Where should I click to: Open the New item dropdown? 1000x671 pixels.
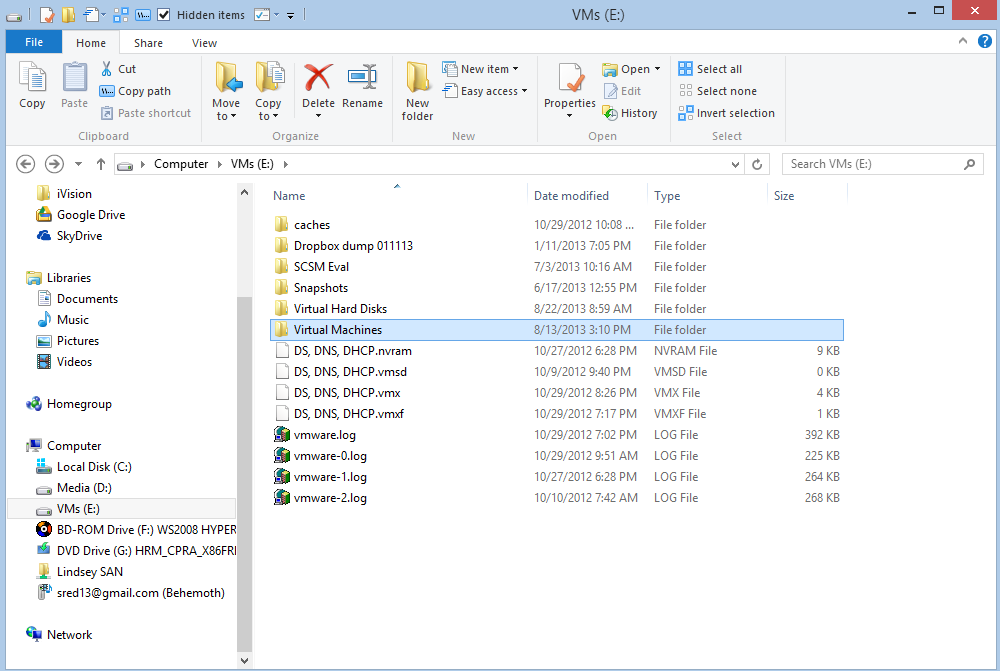point(489,69)
